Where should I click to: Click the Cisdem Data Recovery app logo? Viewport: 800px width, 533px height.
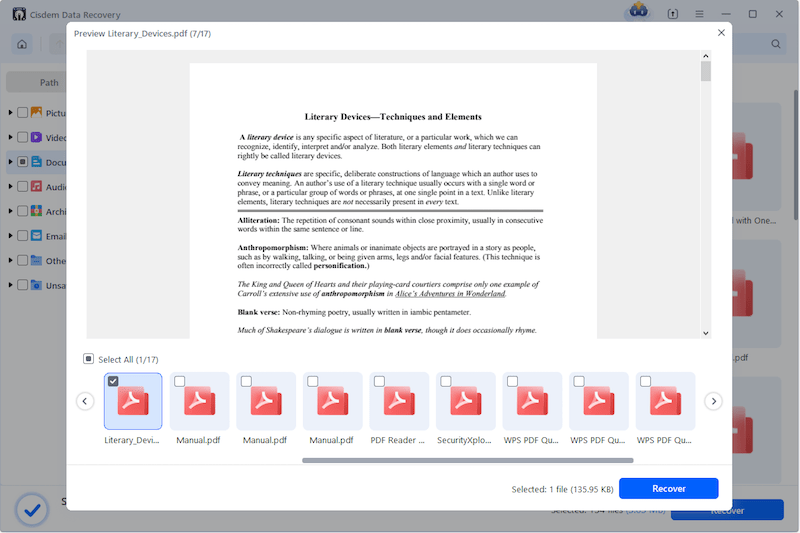19,14
